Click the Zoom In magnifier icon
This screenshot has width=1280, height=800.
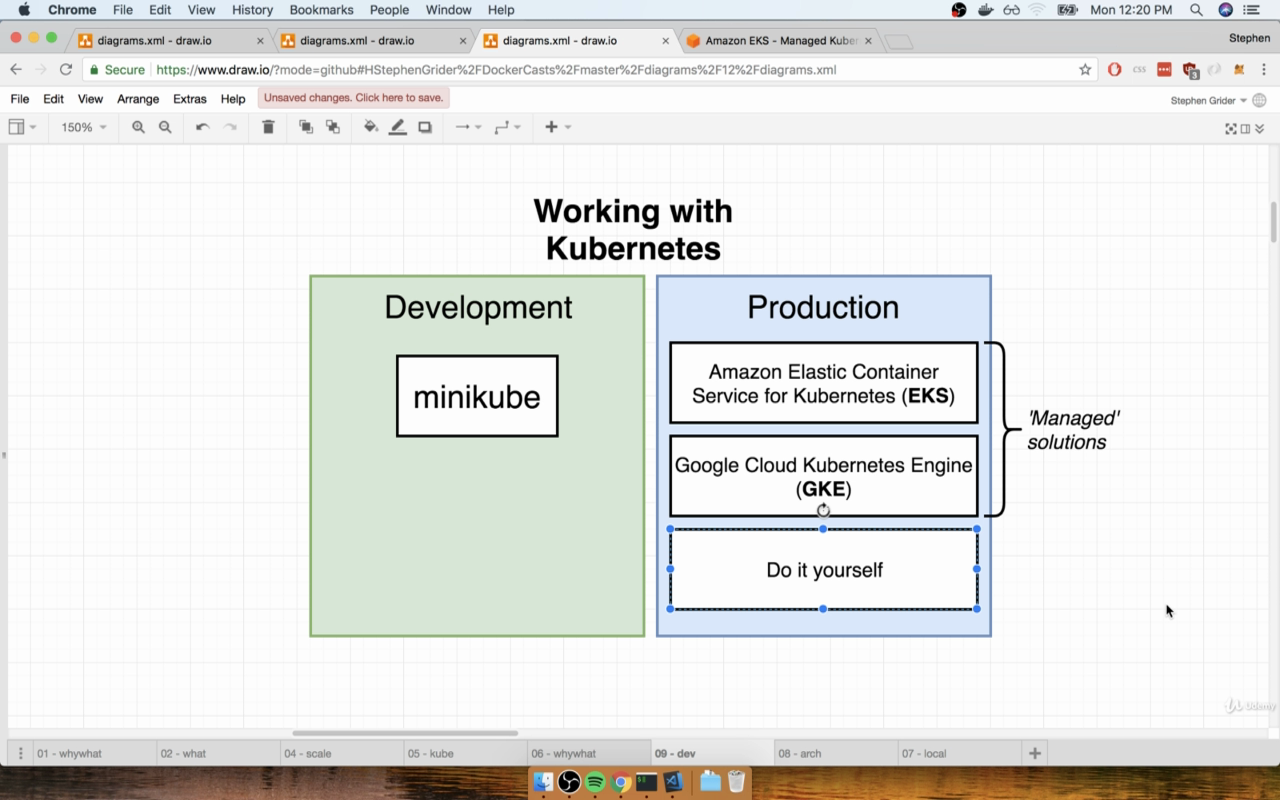[138, 127]
